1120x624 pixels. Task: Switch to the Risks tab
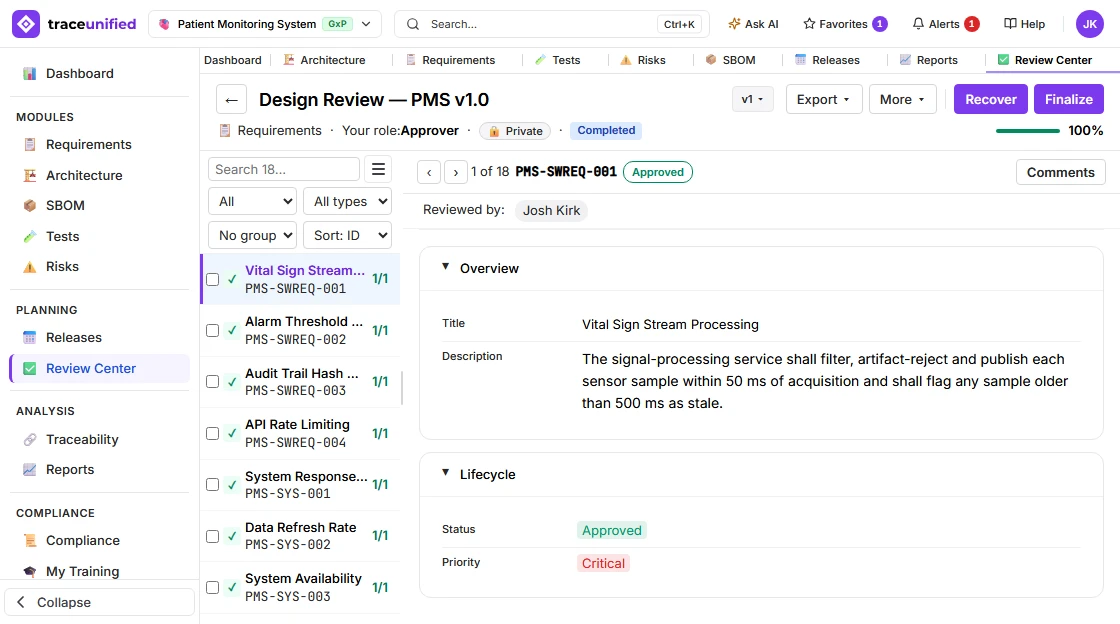click(x=643, y=60)
